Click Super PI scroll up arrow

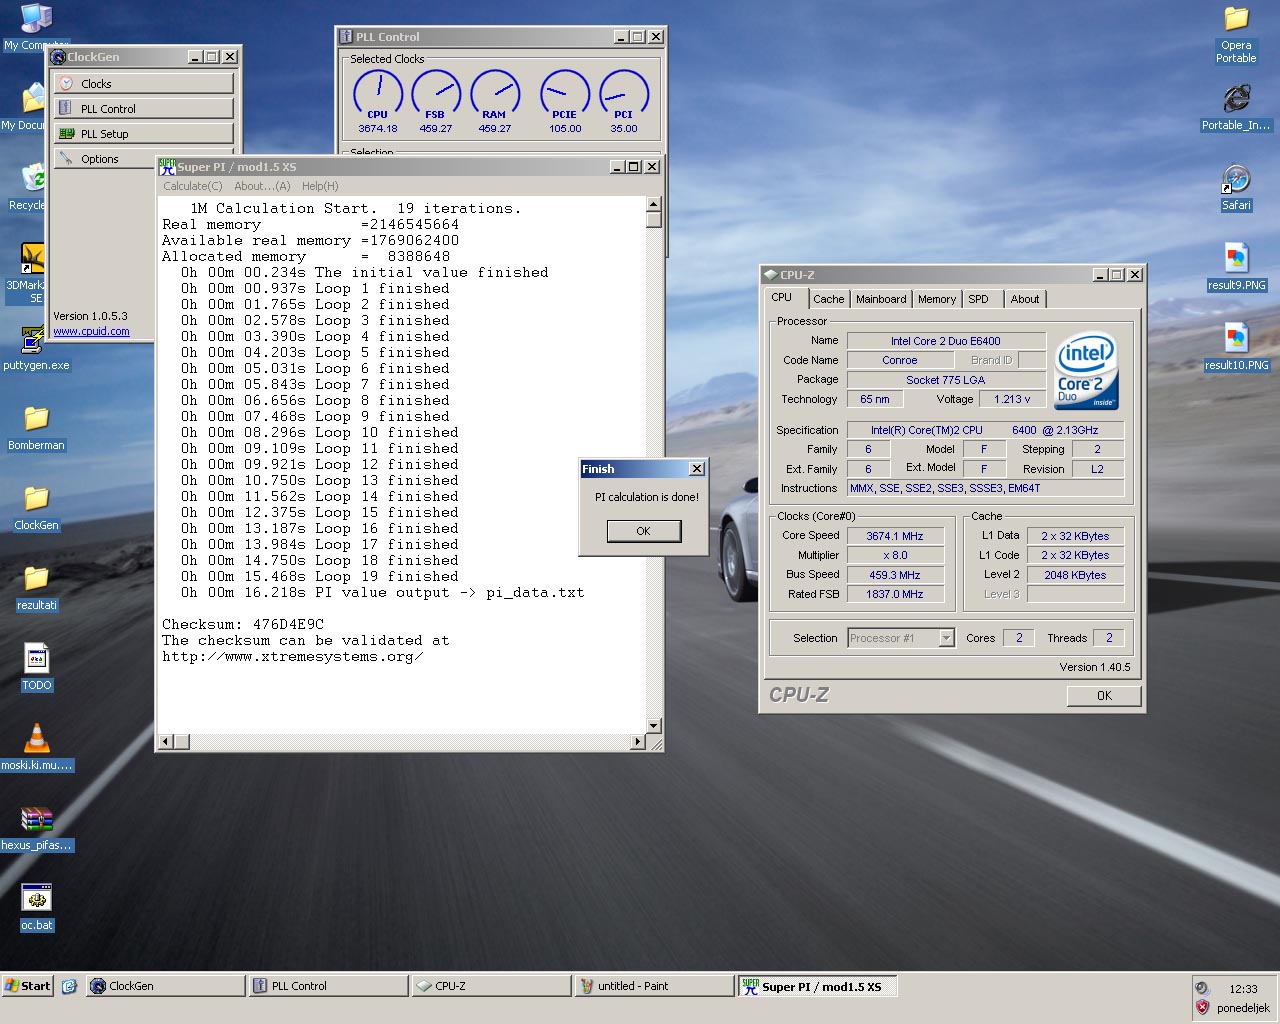(654, 204)
